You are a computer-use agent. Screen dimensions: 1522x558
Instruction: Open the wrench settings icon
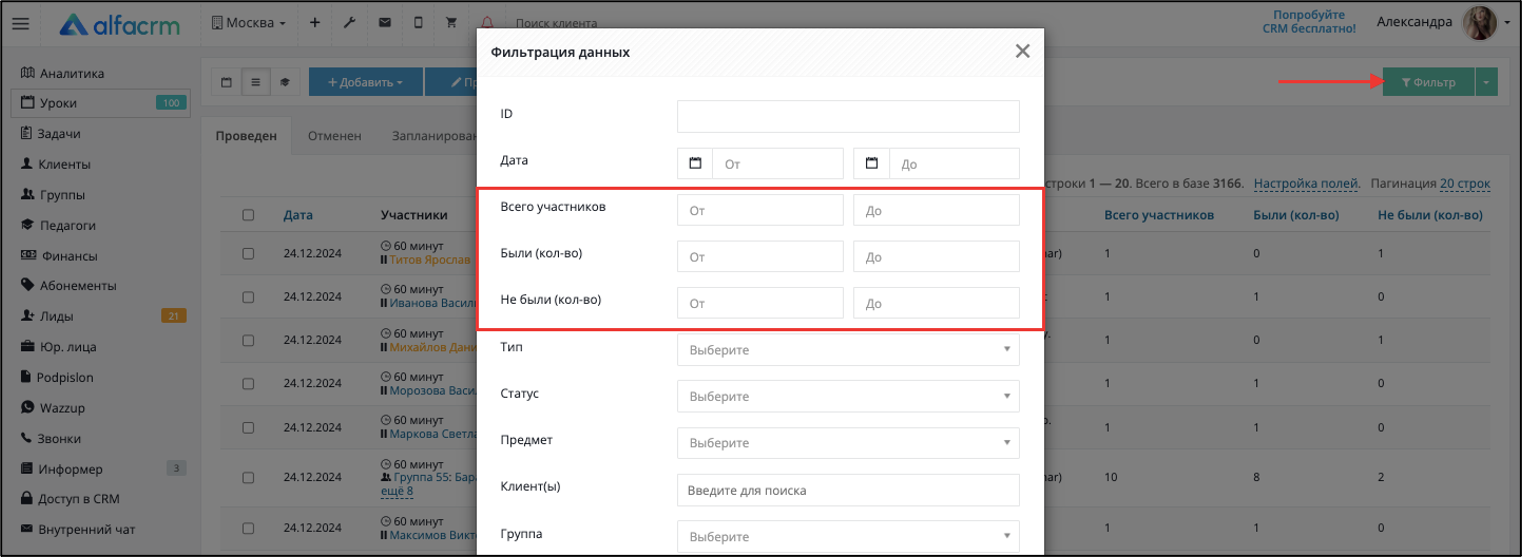click(349, 23)
